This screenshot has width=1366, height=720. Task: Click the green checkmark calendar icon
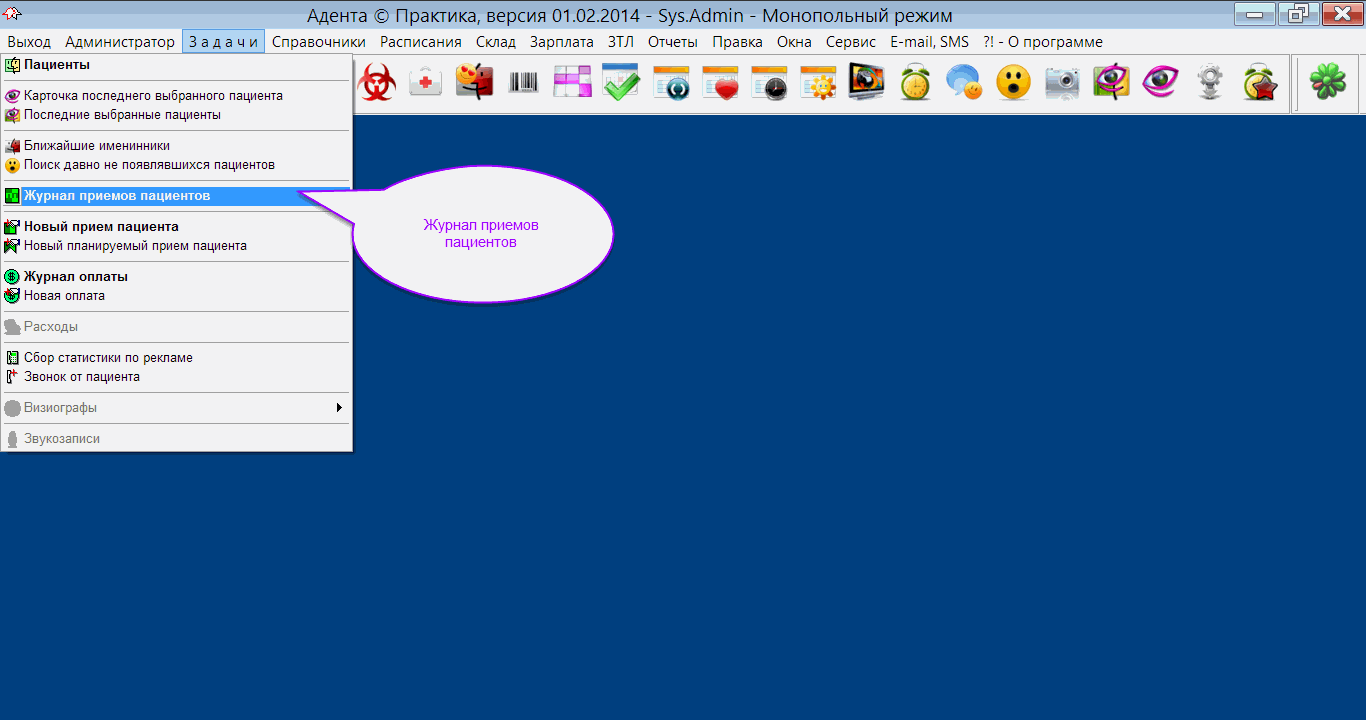coord(621,83)
